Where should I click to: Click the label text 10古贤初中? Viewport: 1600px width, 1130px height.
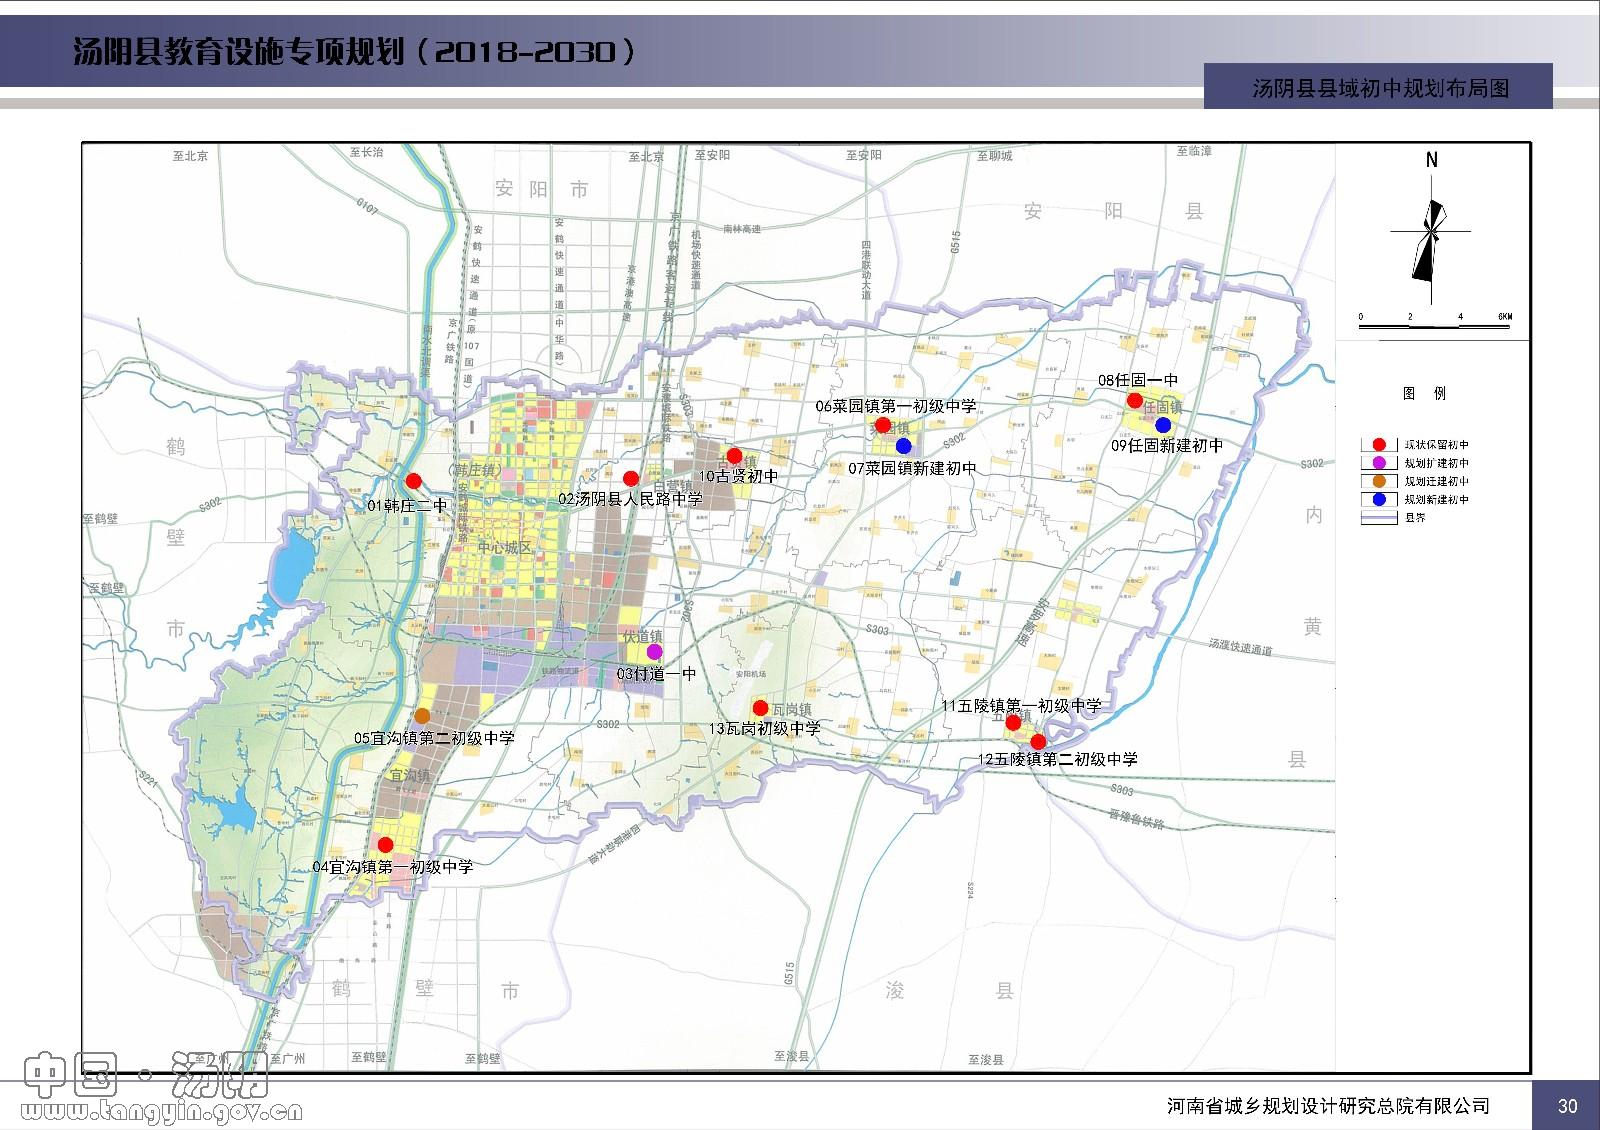click(x=739, y=476)
